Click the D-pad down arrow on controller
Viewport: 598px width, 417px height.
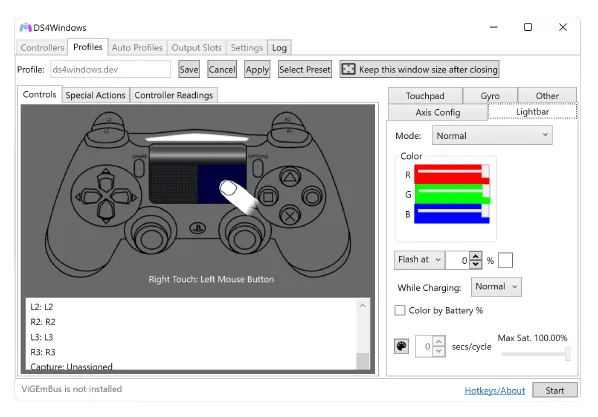click(106, 213)
